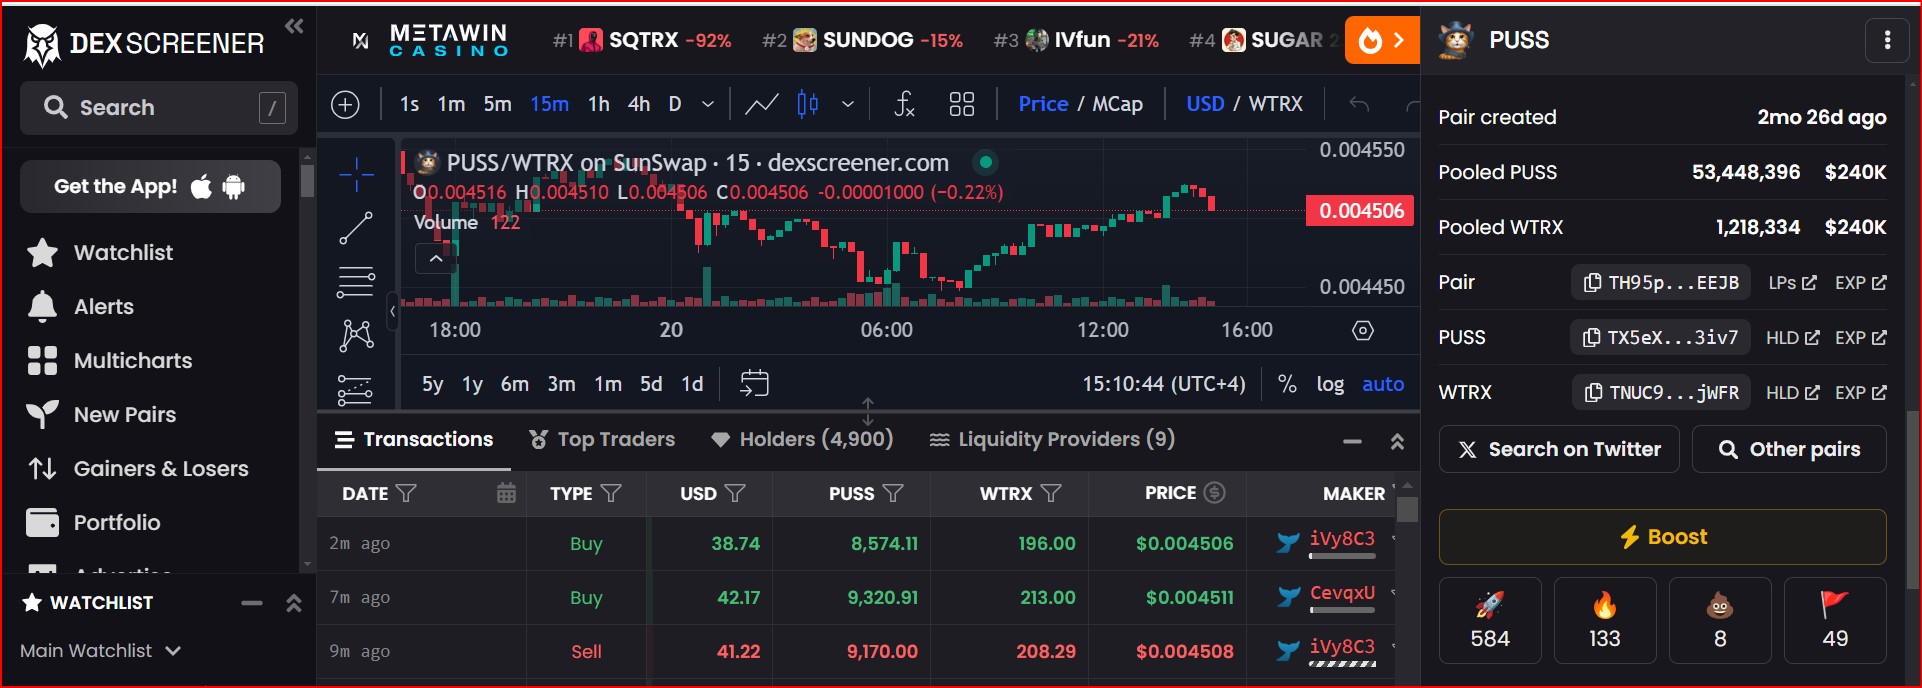Switch to the Top Traders tab
Viewport: 1922px width, 688px height.
tap(602, 439)
